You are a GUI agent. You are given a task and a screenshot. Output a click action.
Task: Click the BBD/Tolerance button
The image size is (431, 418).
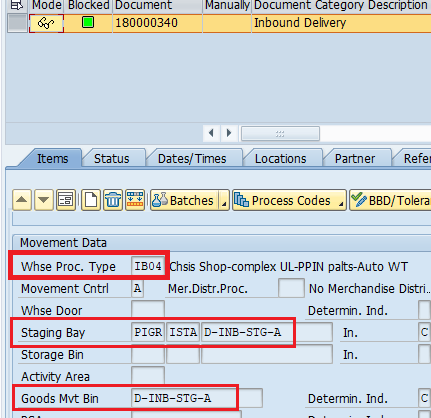[x=390, y=200]
